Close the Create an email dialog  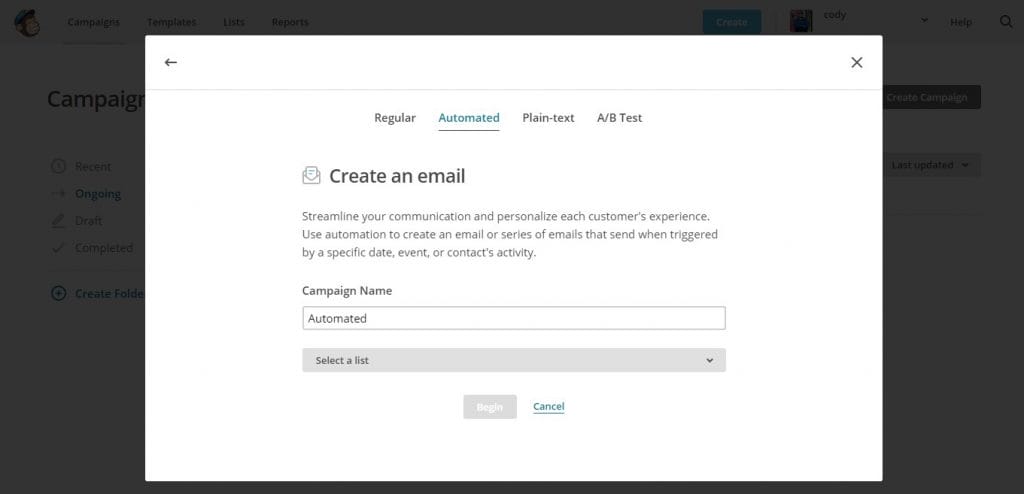[x=856, y=62]
